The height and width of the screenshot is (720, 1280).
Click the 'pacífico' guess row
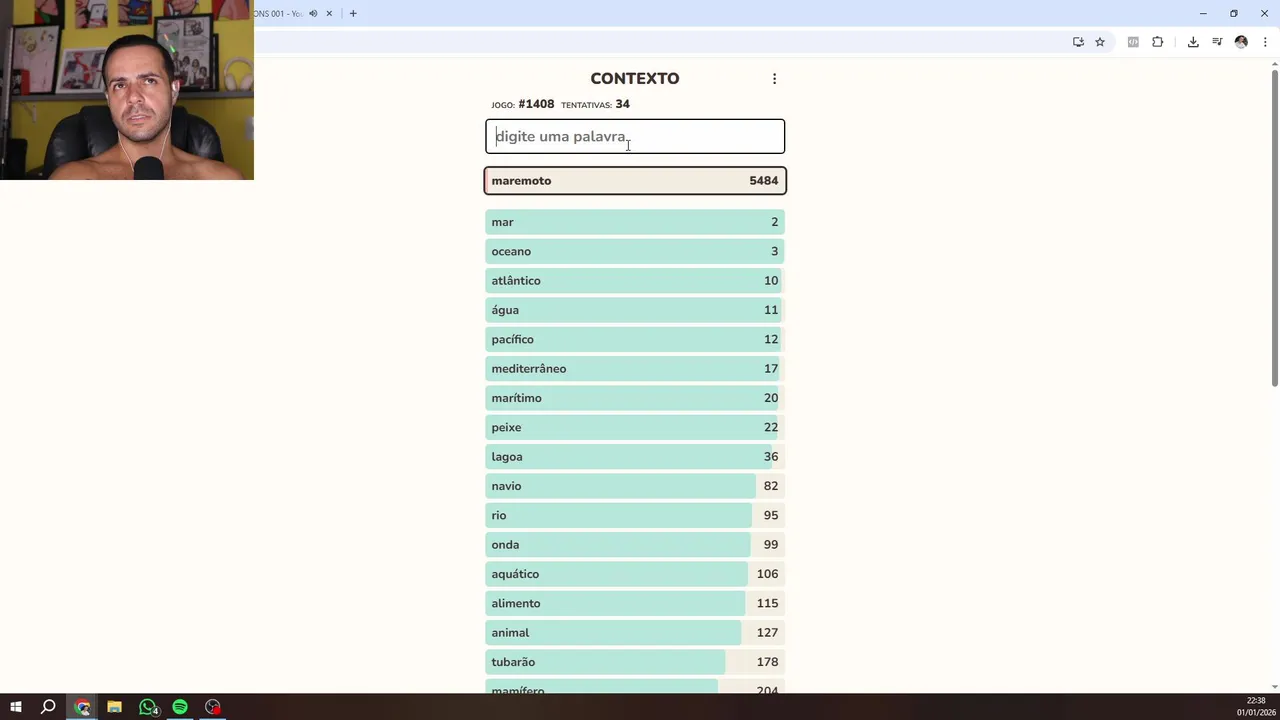point(635,339)
